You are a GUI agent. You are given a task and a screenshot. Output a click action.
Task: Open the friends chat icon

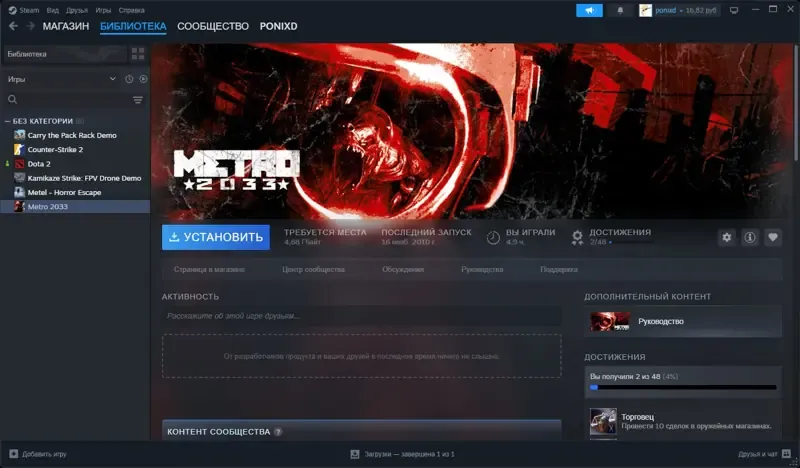click(786, 454)
